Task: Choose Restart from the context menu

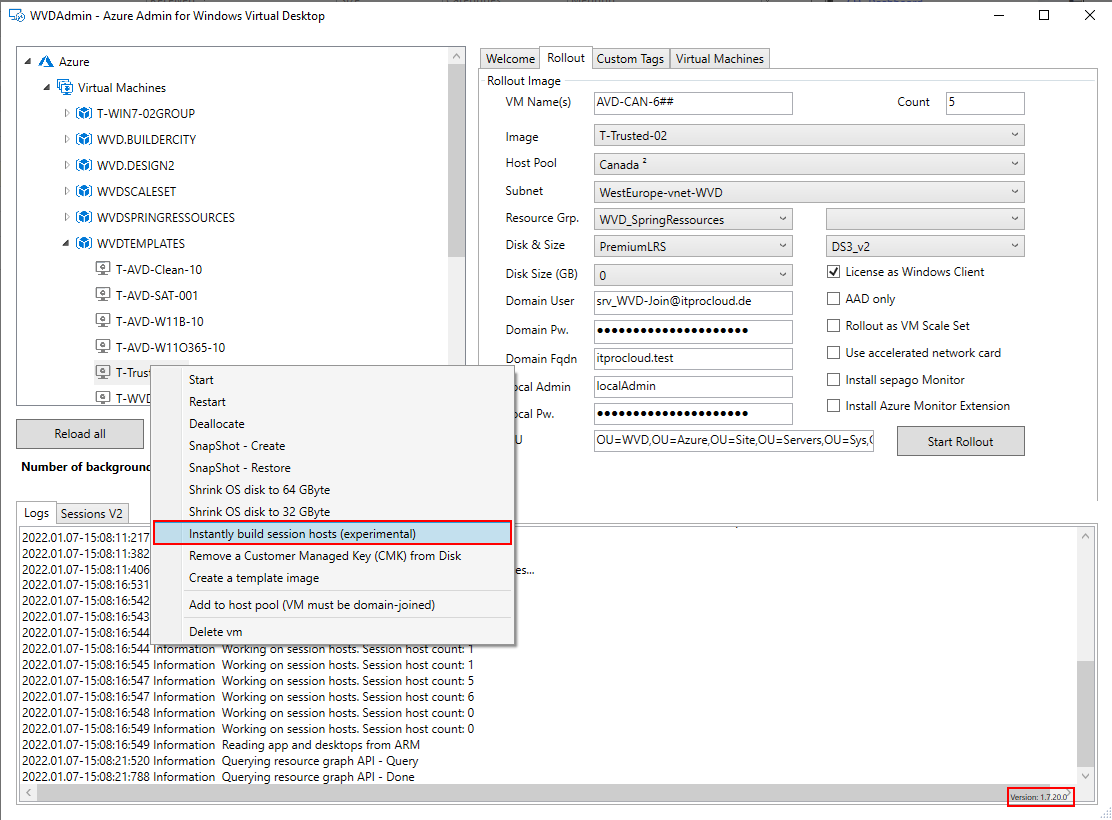Action: (x=332, y=401)
